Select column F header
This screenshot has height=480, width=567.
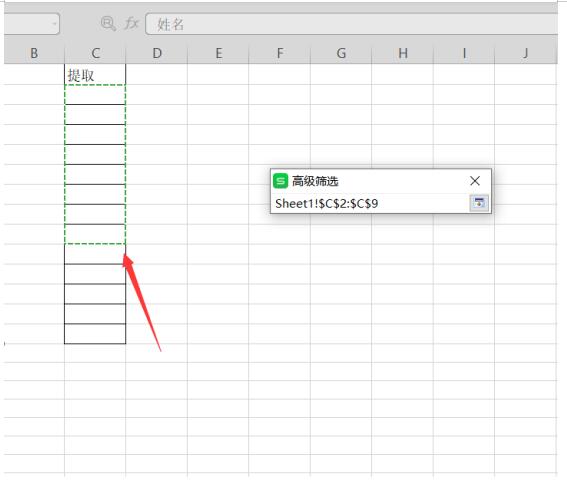tap(280, 53)
